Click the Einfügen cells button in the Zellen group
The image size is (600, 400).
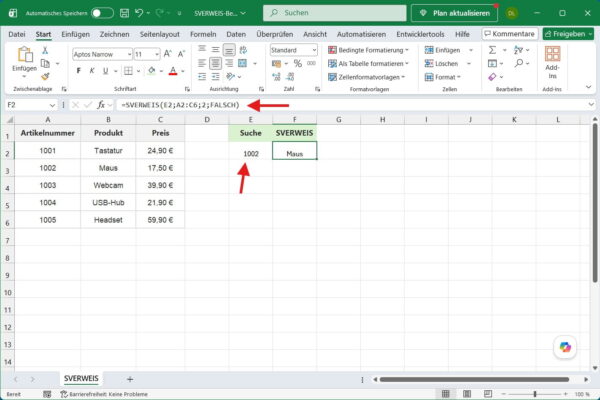(x=442, y=50)
